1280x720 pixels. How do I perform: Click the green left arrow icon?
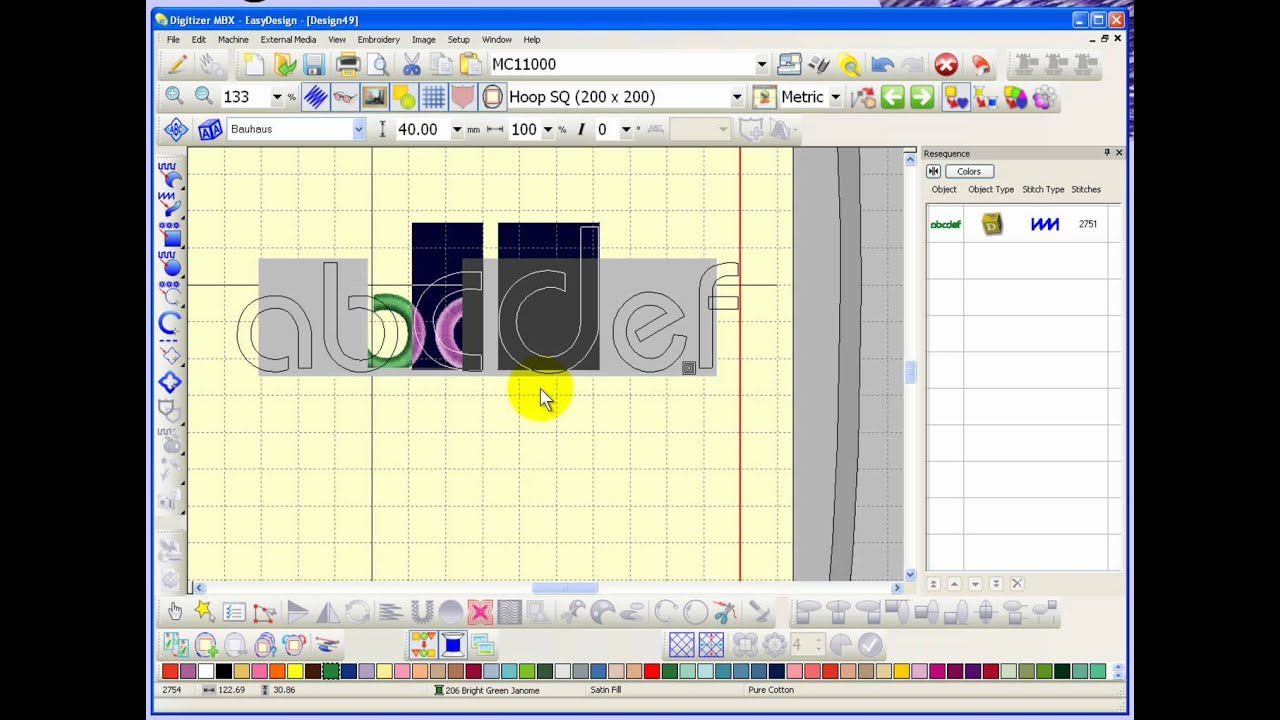[892, 97]
